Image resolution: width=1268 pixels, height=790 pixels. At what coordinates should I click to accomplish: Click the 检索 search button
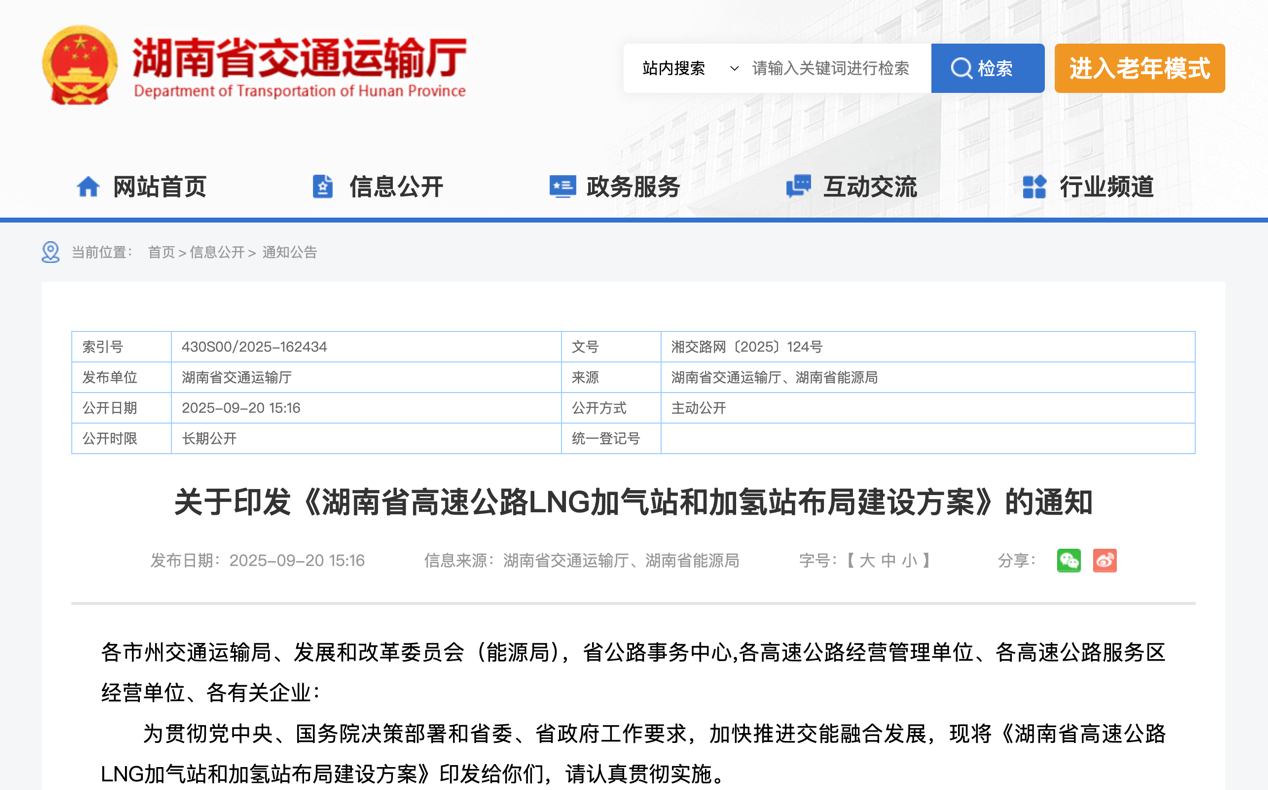click(x=987, y=68)
